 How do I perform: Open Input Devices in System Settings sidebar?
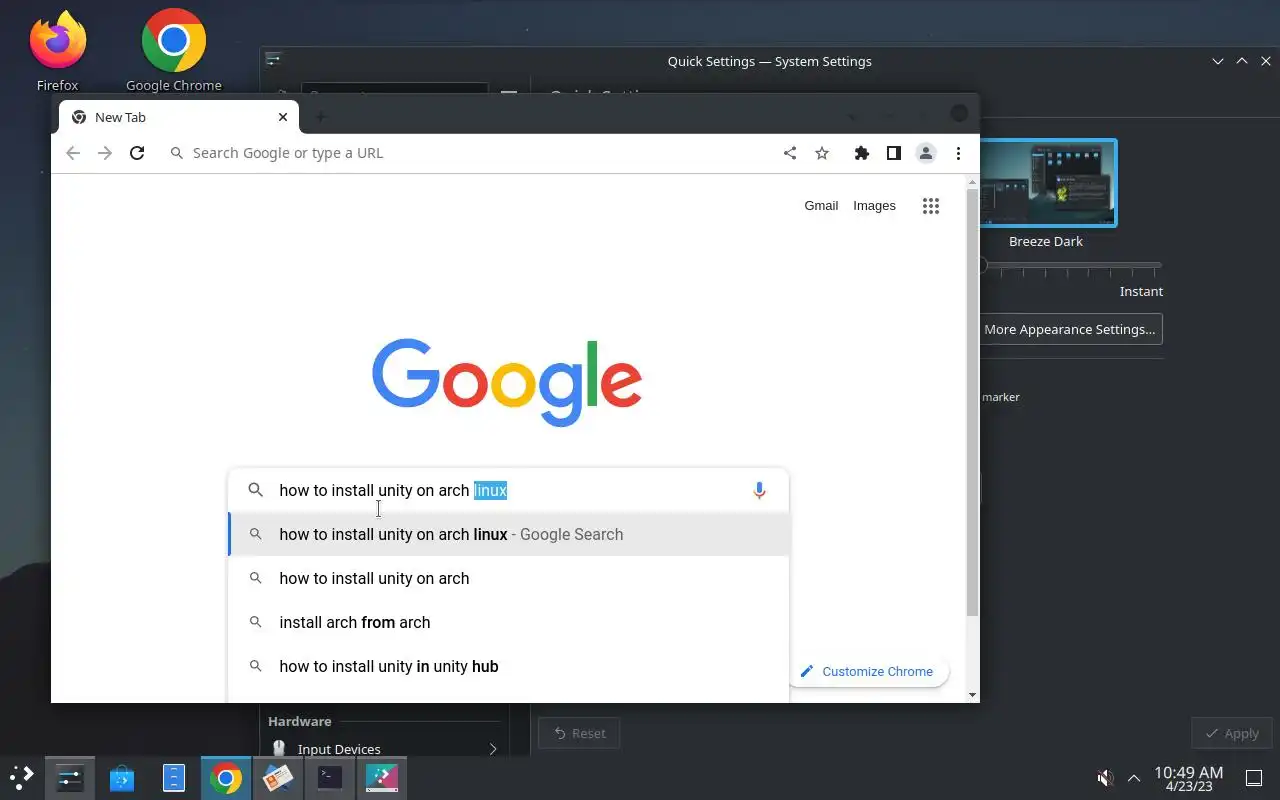383,749
